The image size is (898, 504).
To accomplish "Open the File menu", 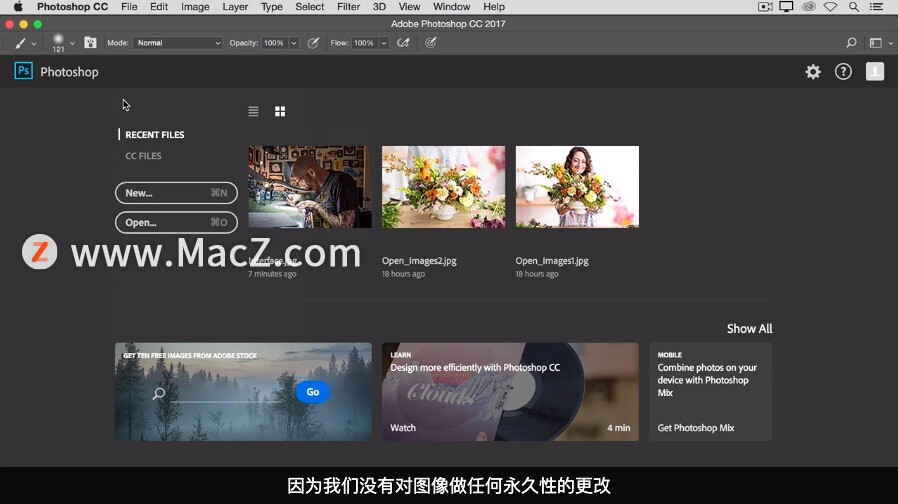I will point(129,7).
